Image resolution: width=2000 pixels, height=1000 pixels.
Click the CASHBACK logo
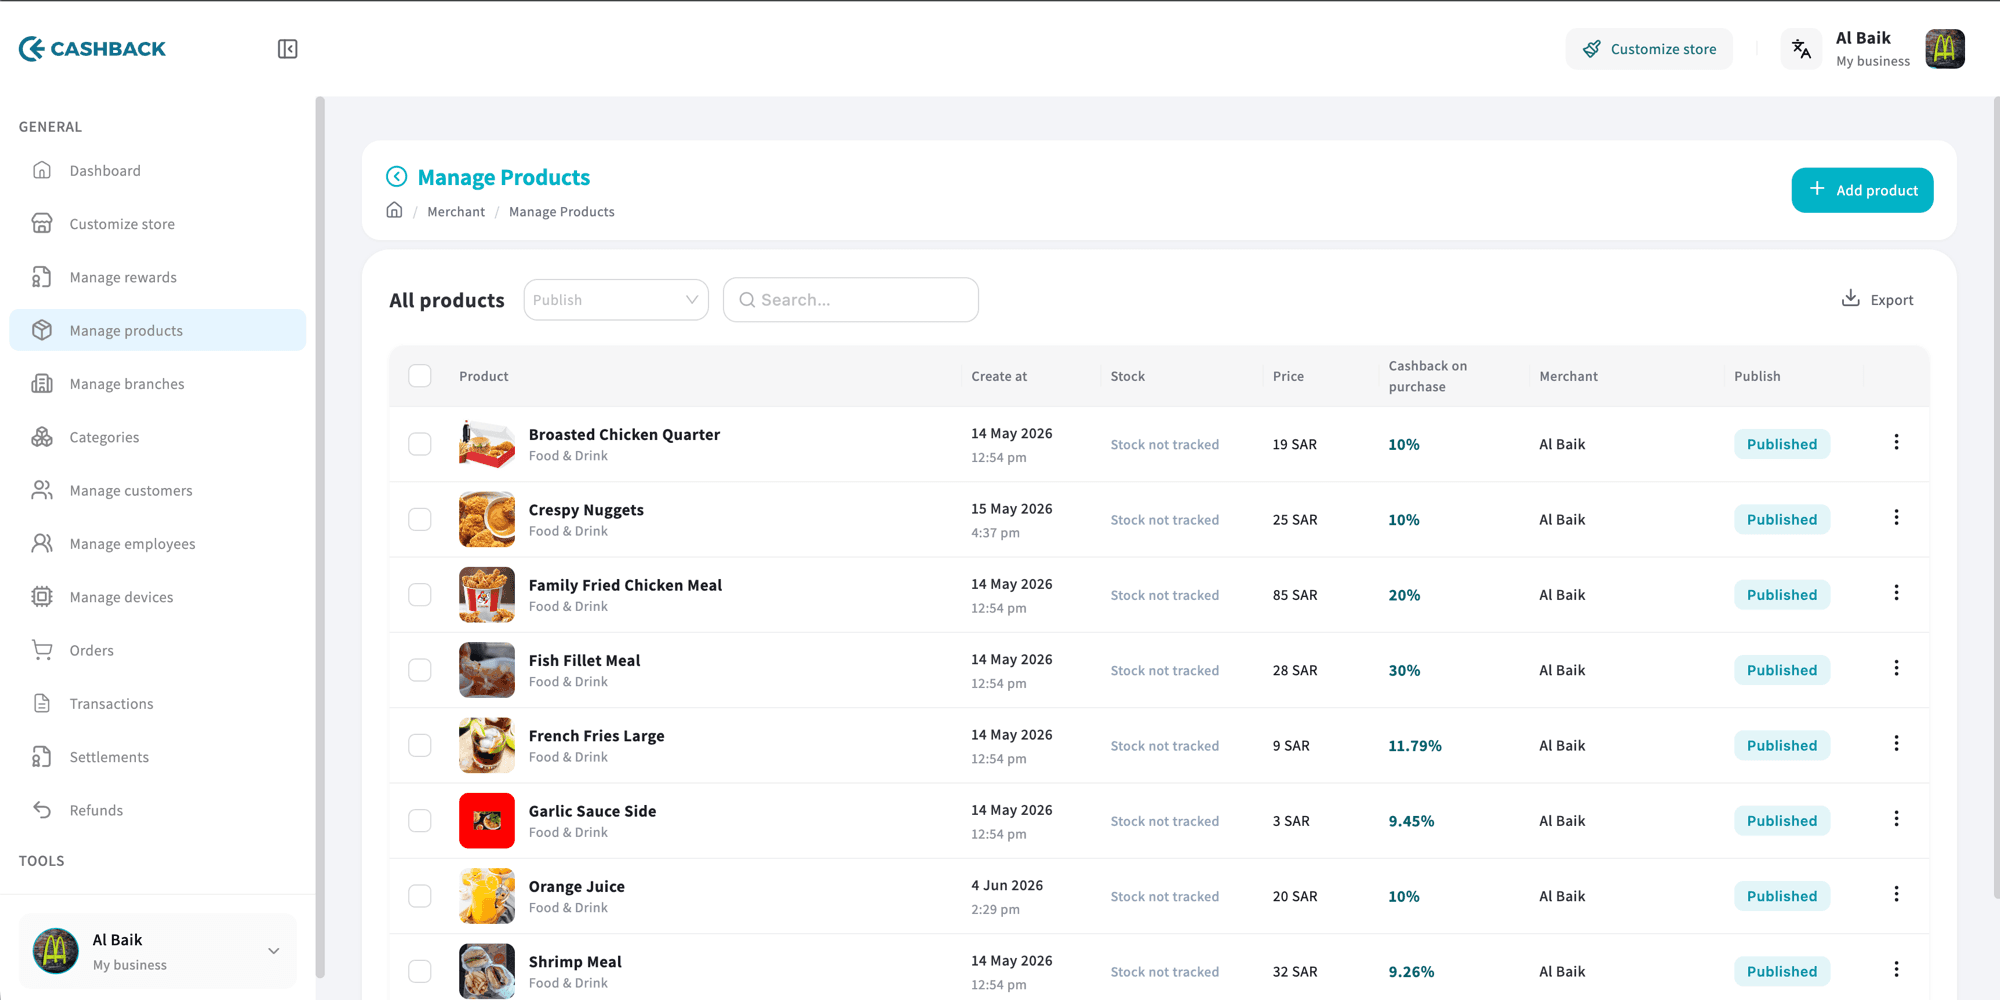click(92, 49)
